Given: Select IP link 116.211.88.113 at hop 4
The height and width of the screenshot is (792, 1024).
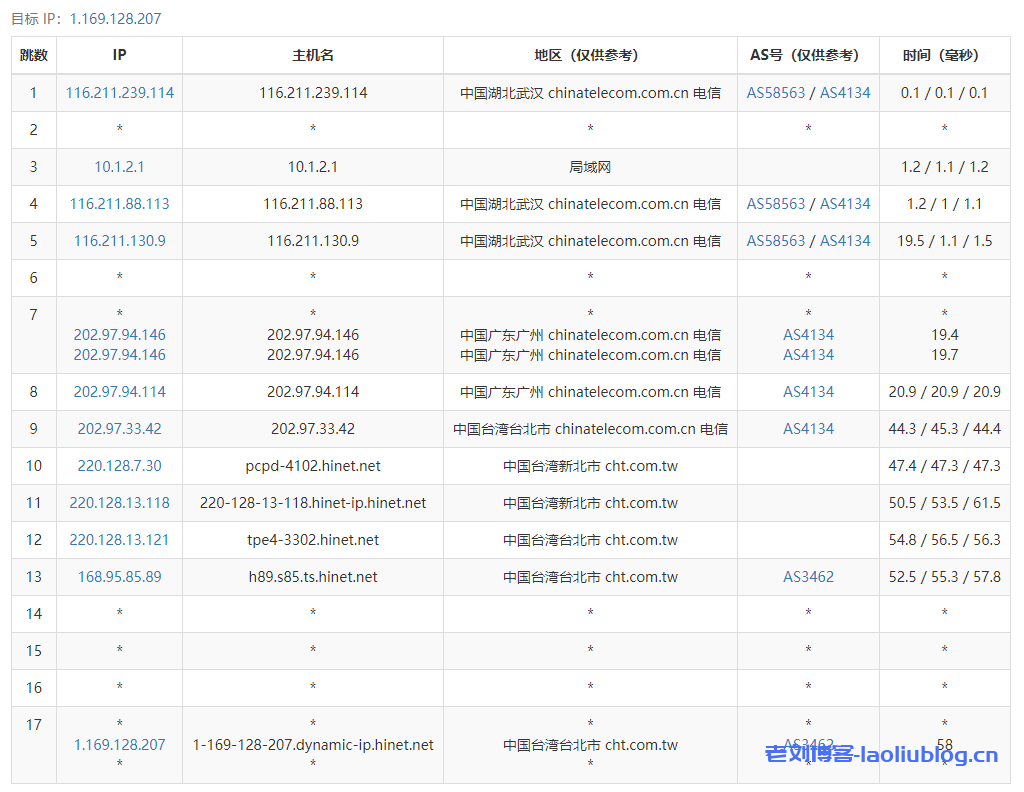Looking at the screenshot, I should point(119,203).
